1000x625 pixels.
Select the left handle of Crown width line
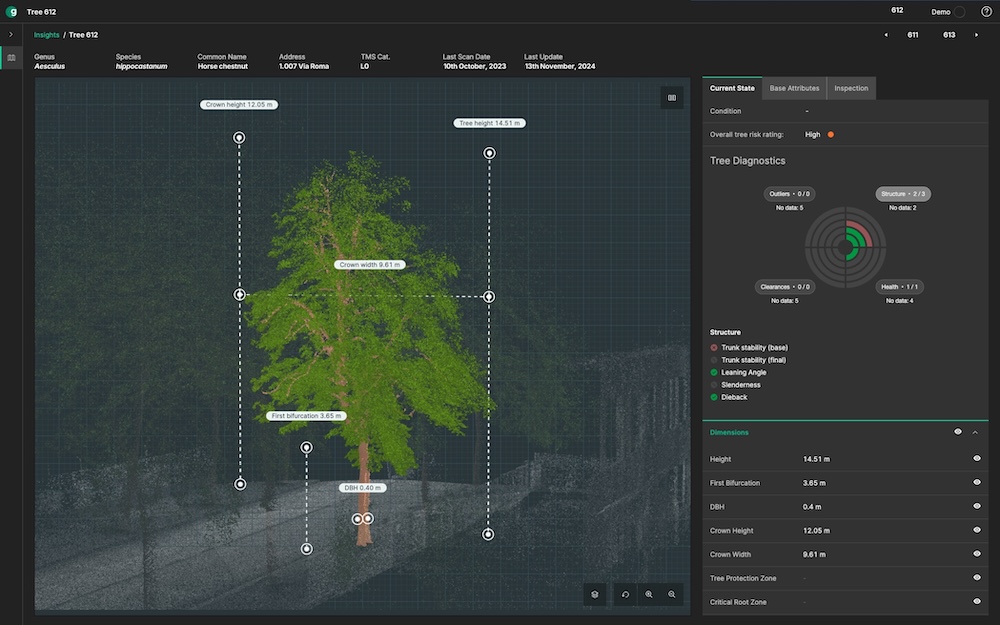pyautogui.click(x=239, y=294)
